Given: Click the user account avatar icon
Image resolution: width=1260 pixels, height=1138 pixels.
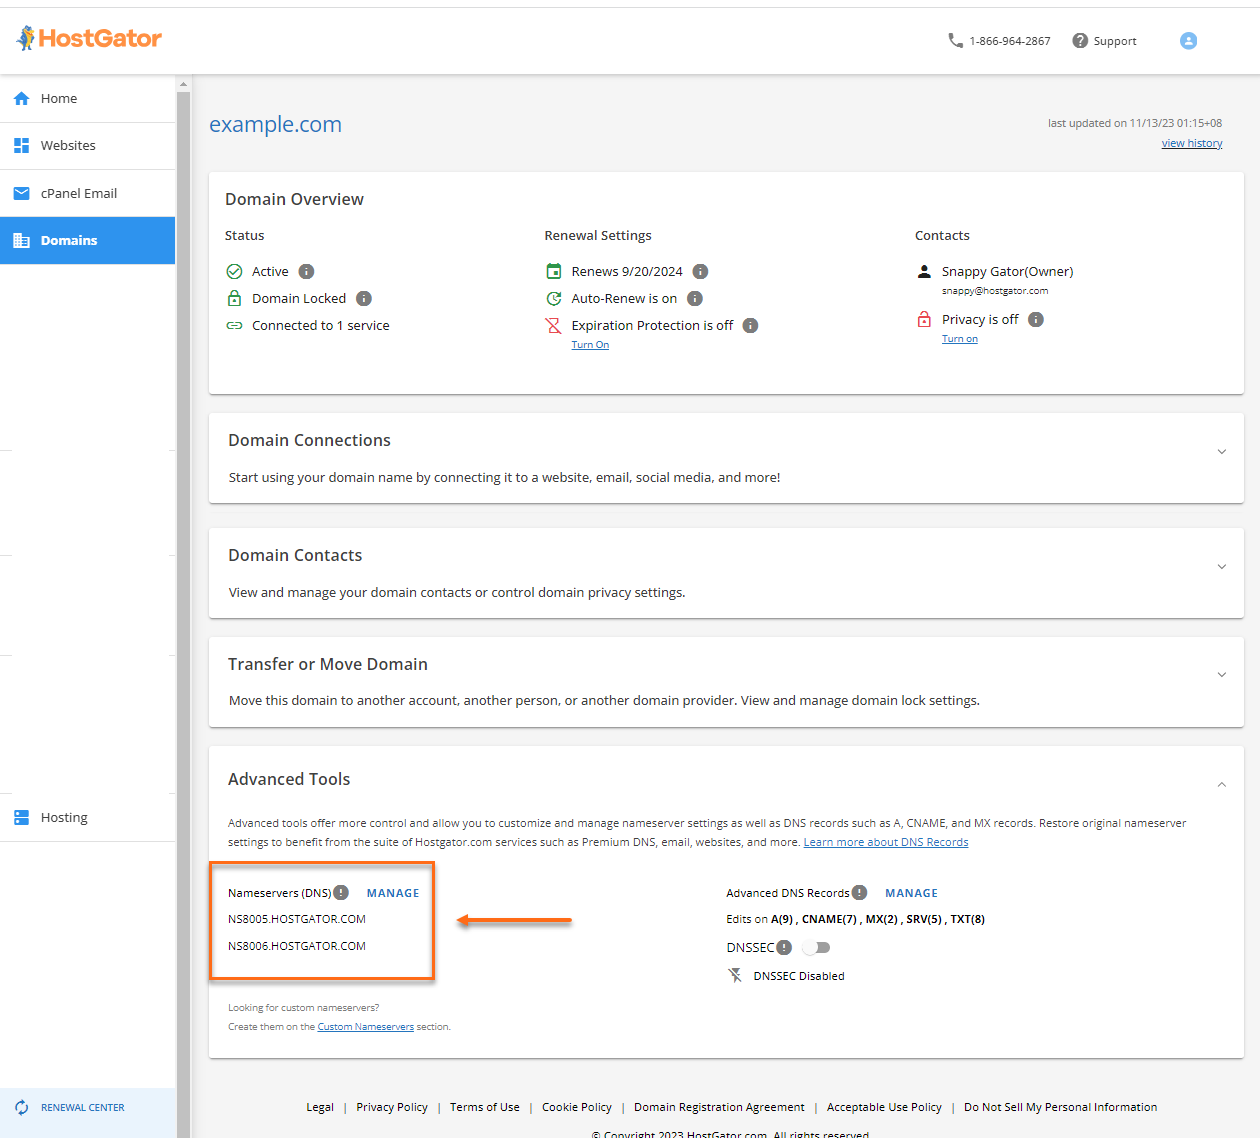Looking at the screenshot, I should tap(1188, 41).
